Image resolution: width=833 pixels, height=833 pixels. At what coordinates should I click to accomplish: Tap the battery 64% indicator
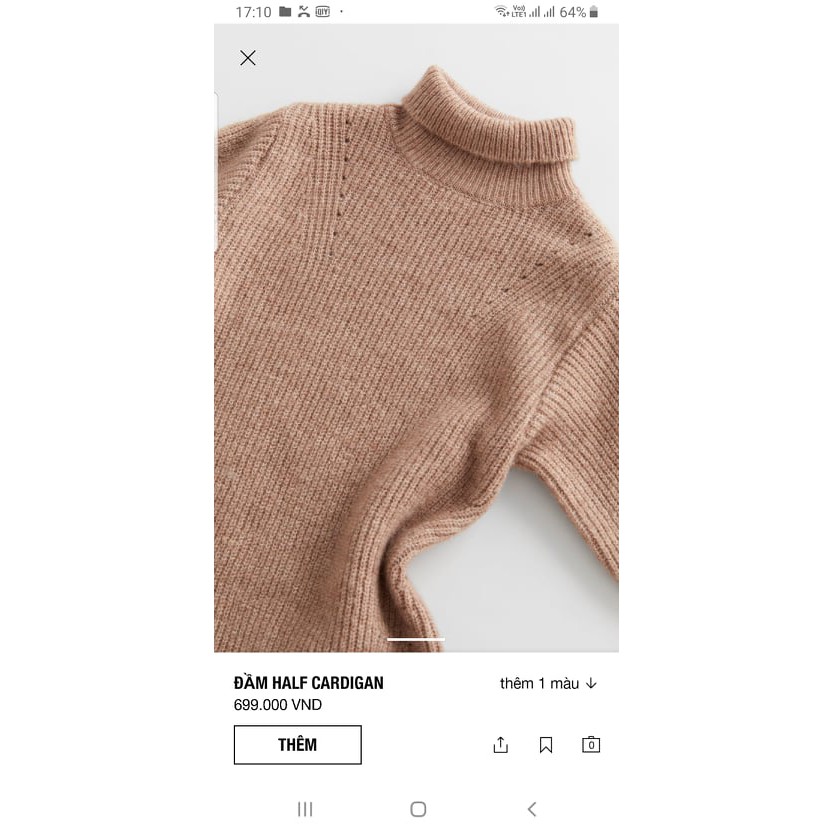coord(579,12)
